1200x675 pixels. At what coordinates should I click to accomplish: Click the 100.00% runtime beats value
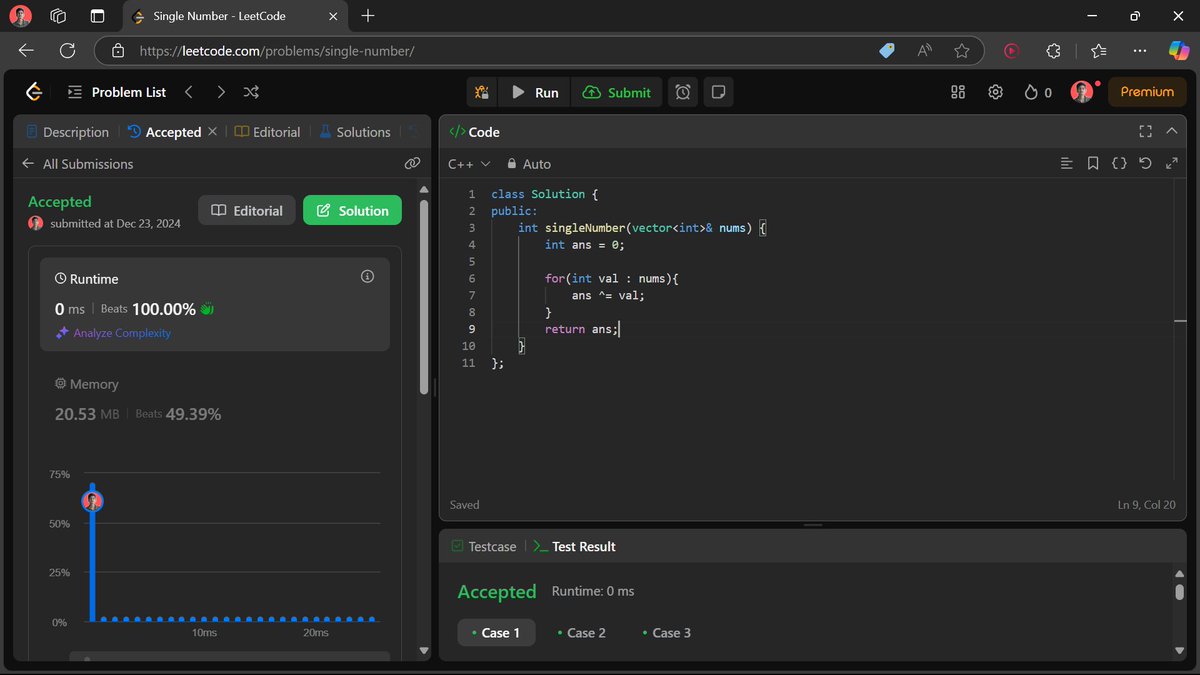164,309
